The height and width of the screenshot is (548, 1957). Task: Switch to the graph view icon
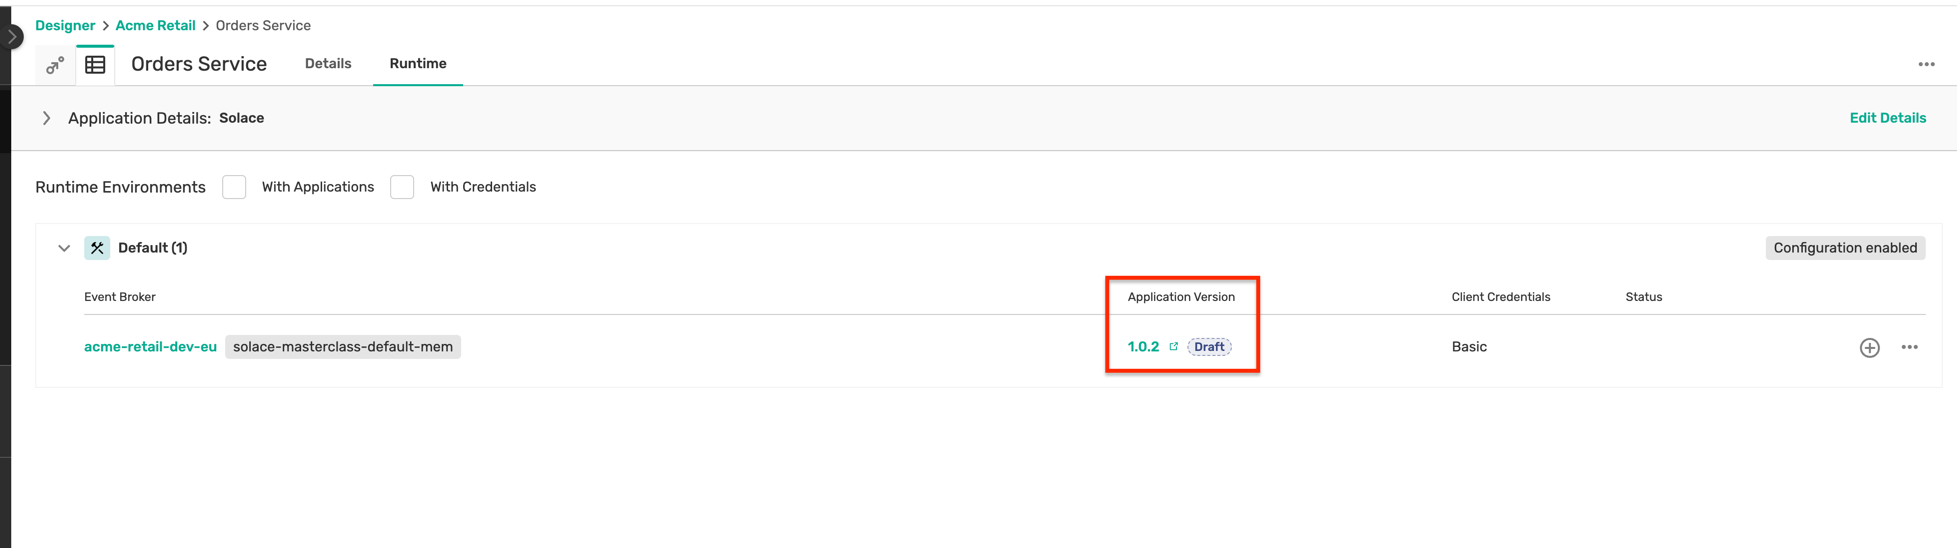[55, 65]
